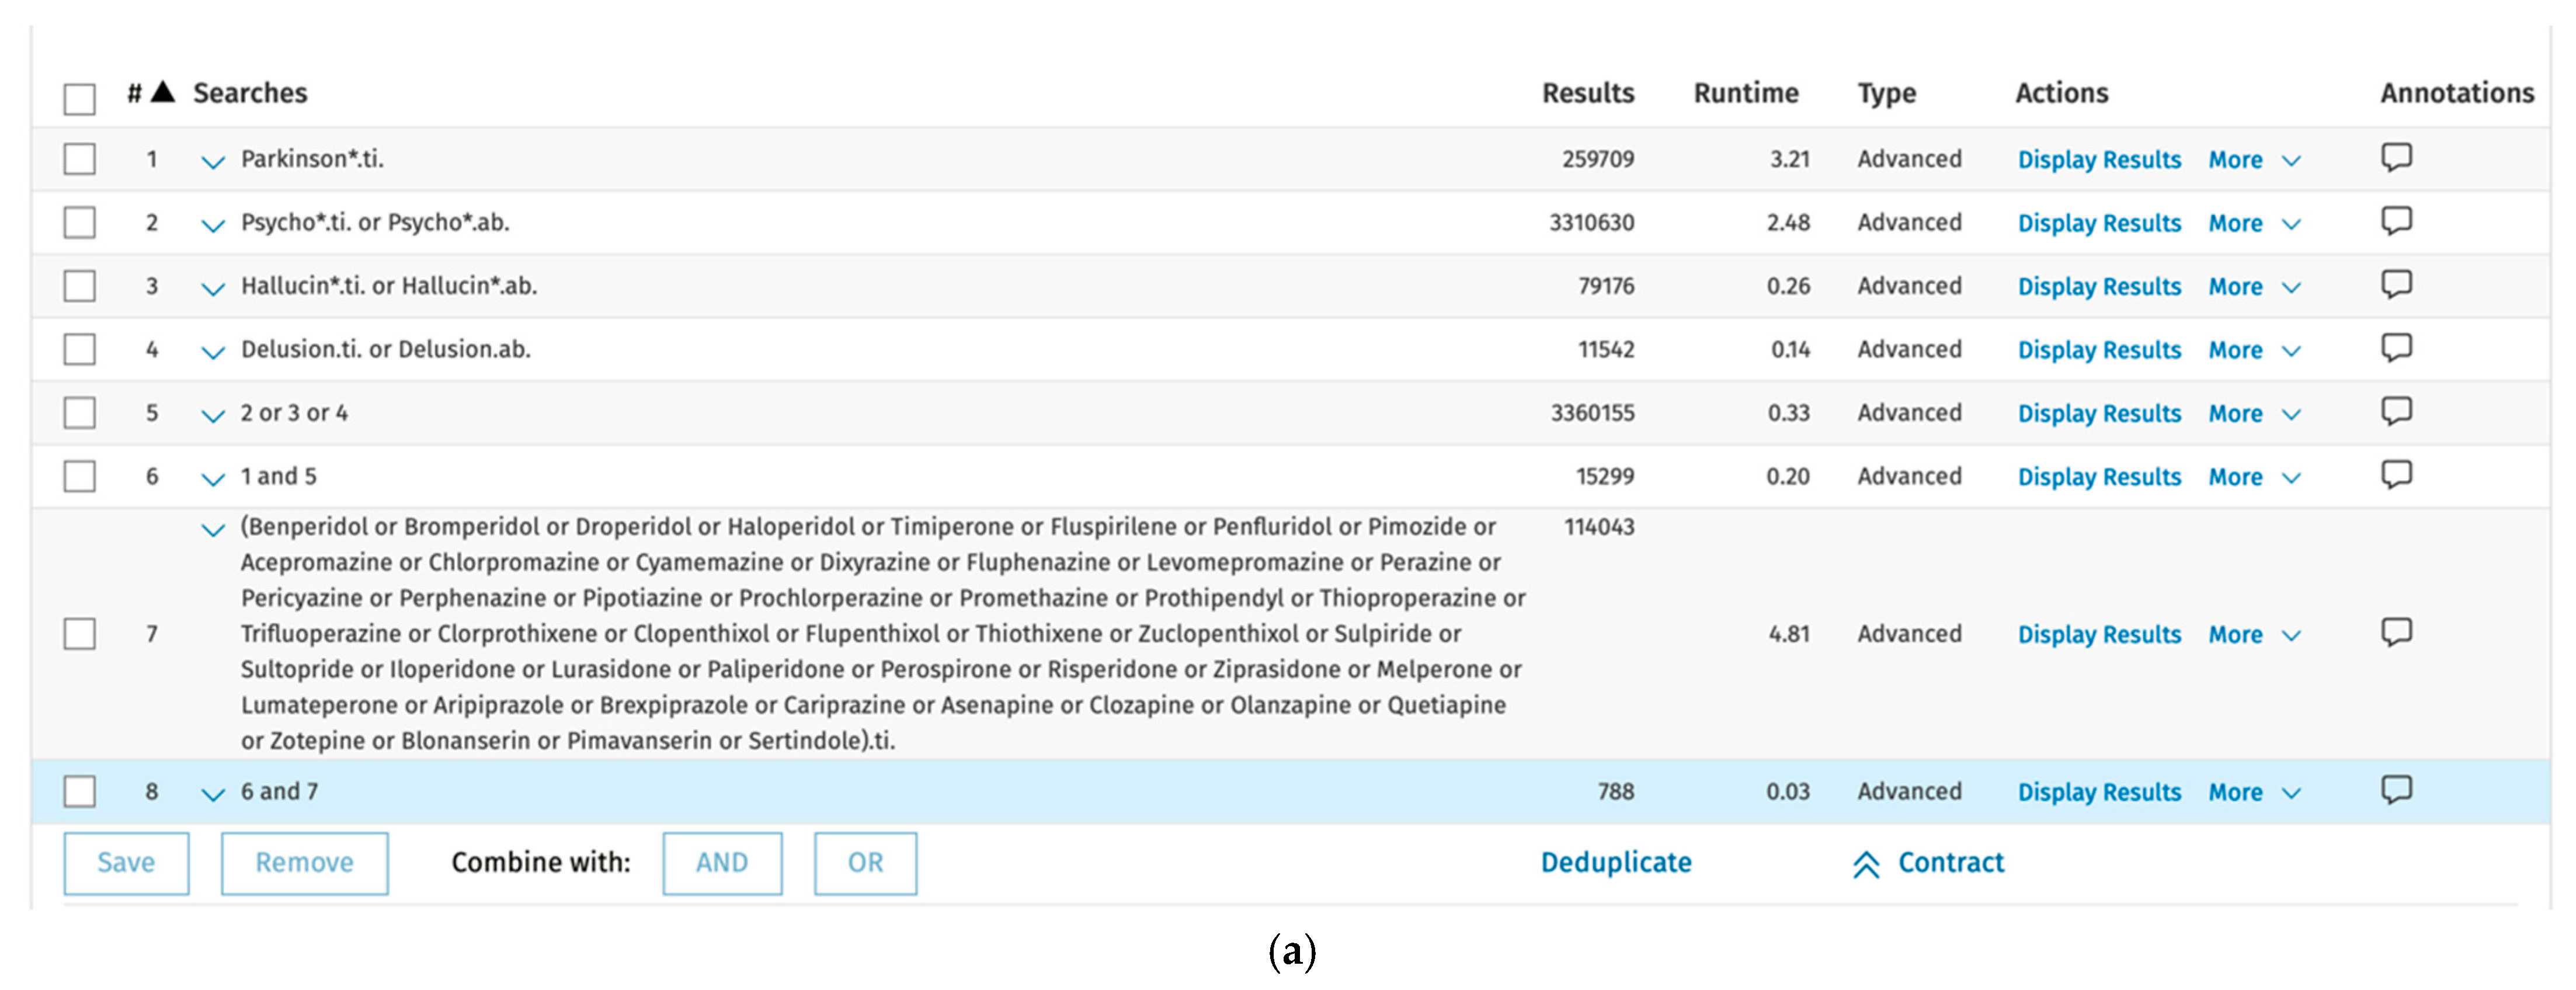Tick the checkbox for Parkinson*.ti. search
This screenshot has height=990, width=2576.
[x=80, y=159]
